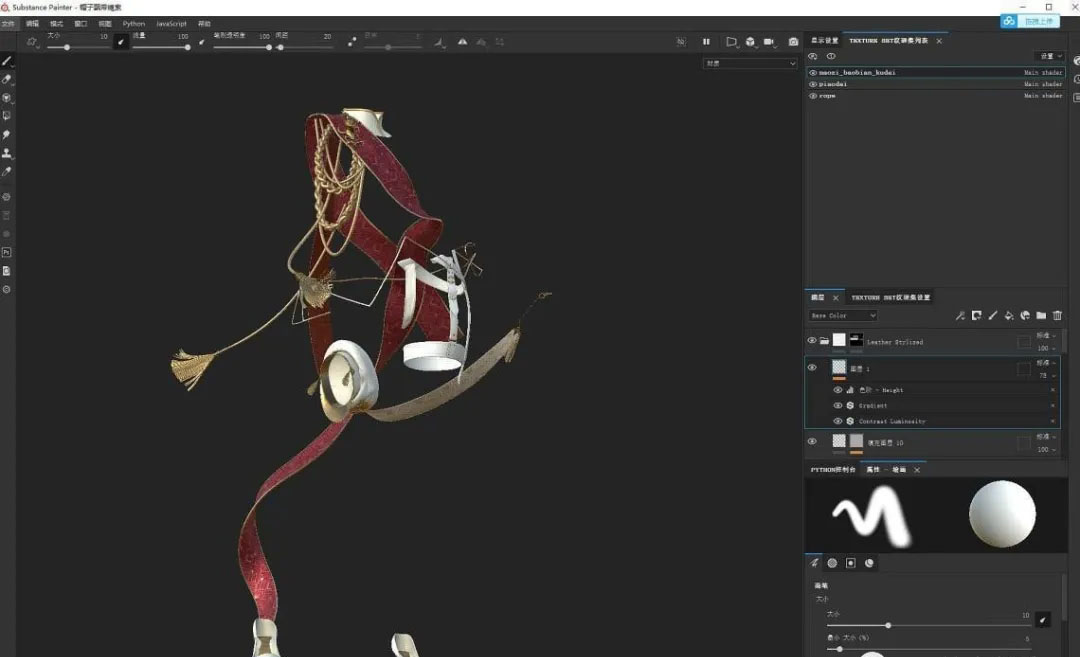Click the brush stroke preview thumbnail
Screen dimensions: 1080x657
click(x=871, y=515)
